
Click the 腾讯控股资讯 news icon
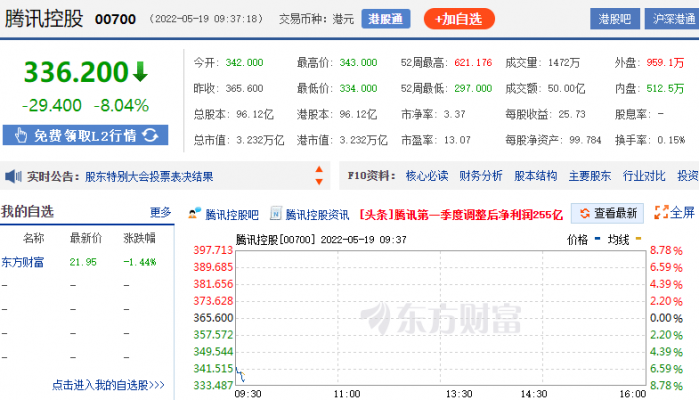tap(276, 213)
